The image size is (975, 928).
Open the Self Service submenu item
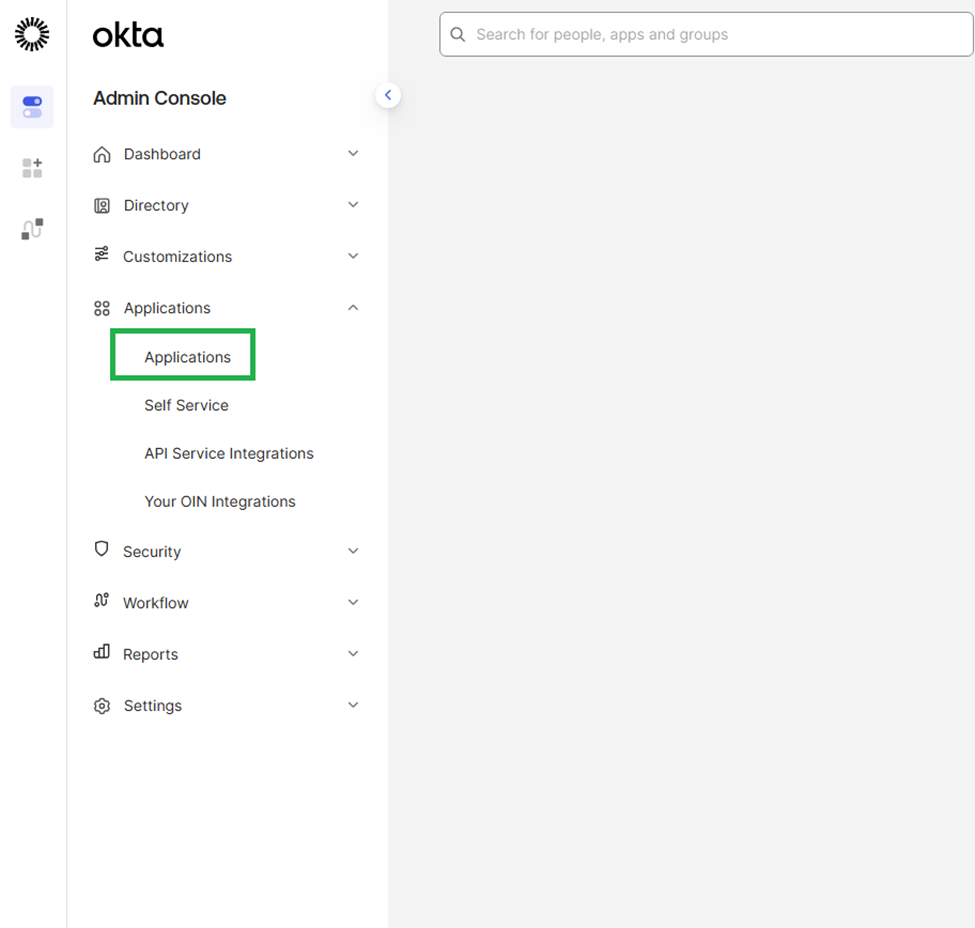click(187, 406)
